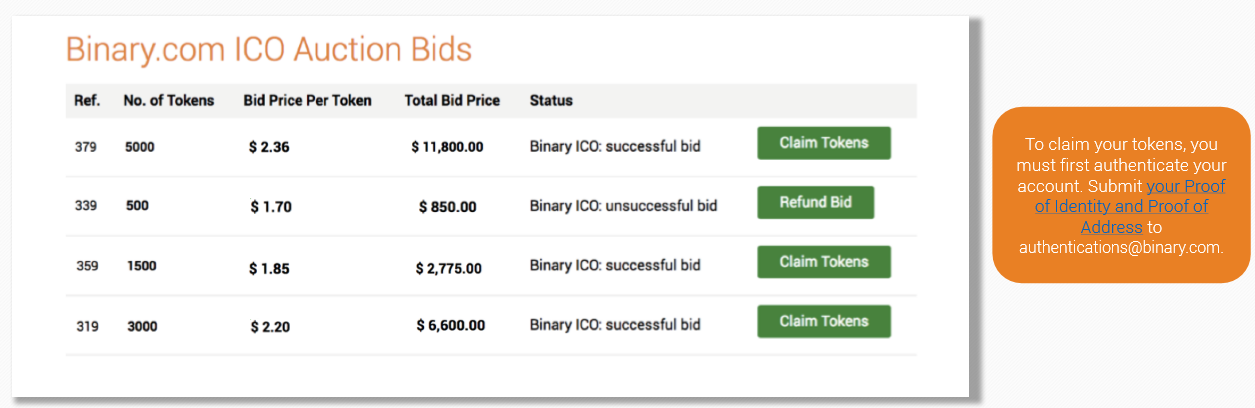
Task: Click Refund Bid for ref 339
Action: click(x=815, y=202)
